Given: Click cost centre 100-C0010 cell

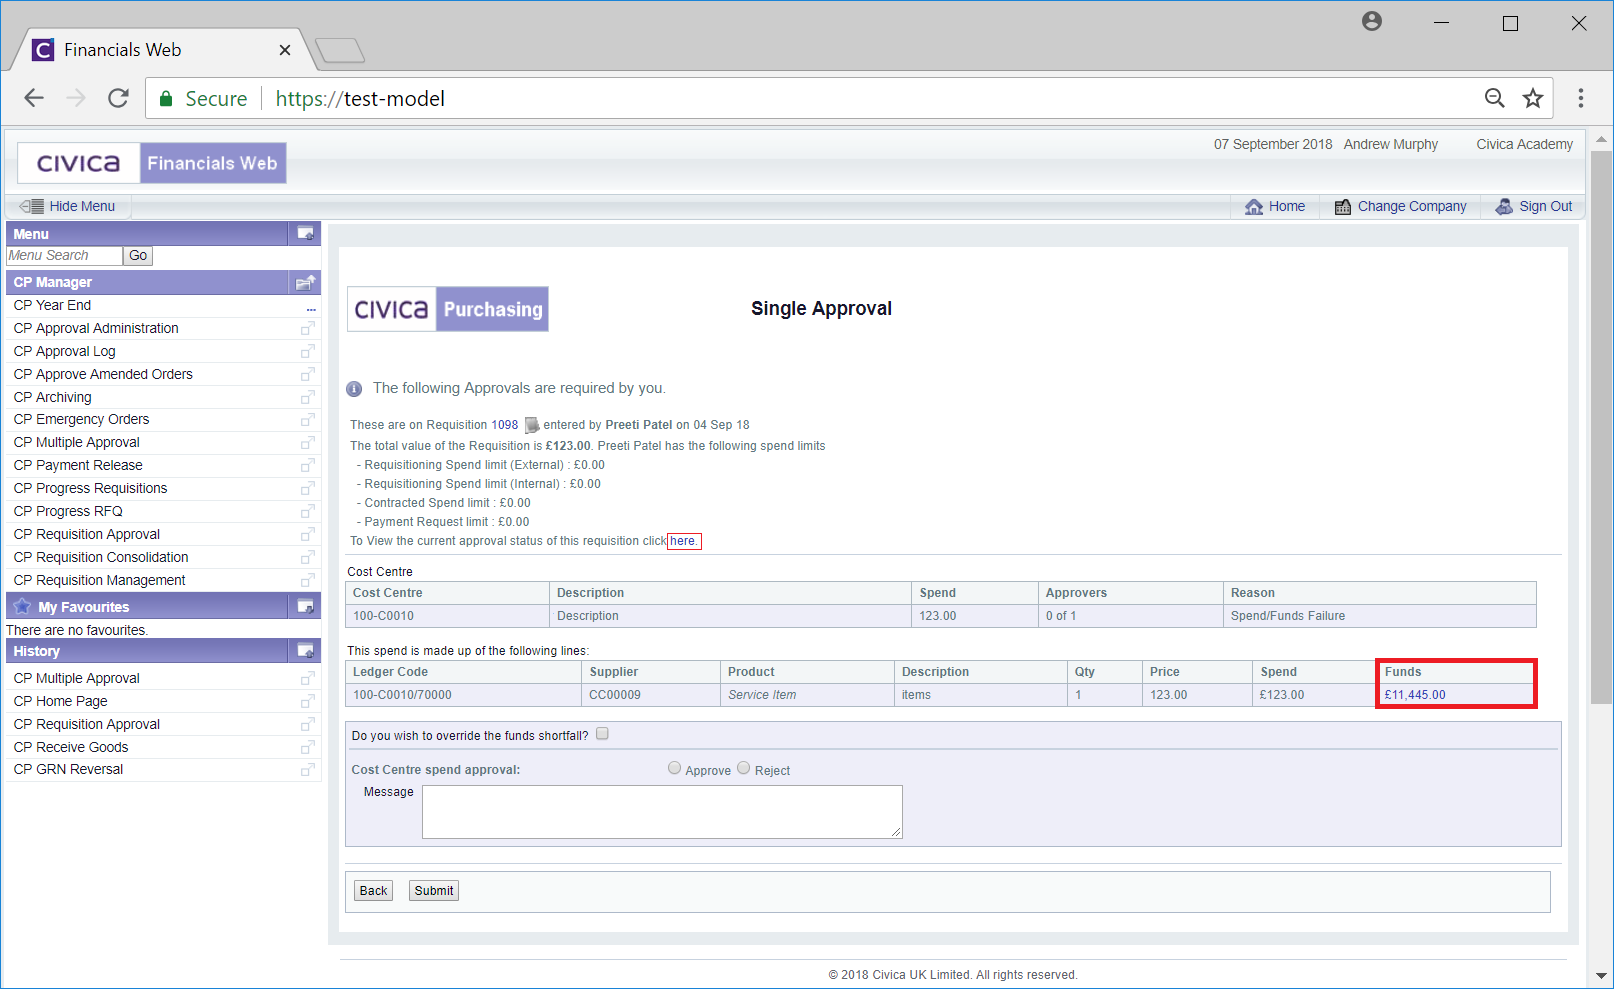Looking at the screenshot, I should (448, 616).
